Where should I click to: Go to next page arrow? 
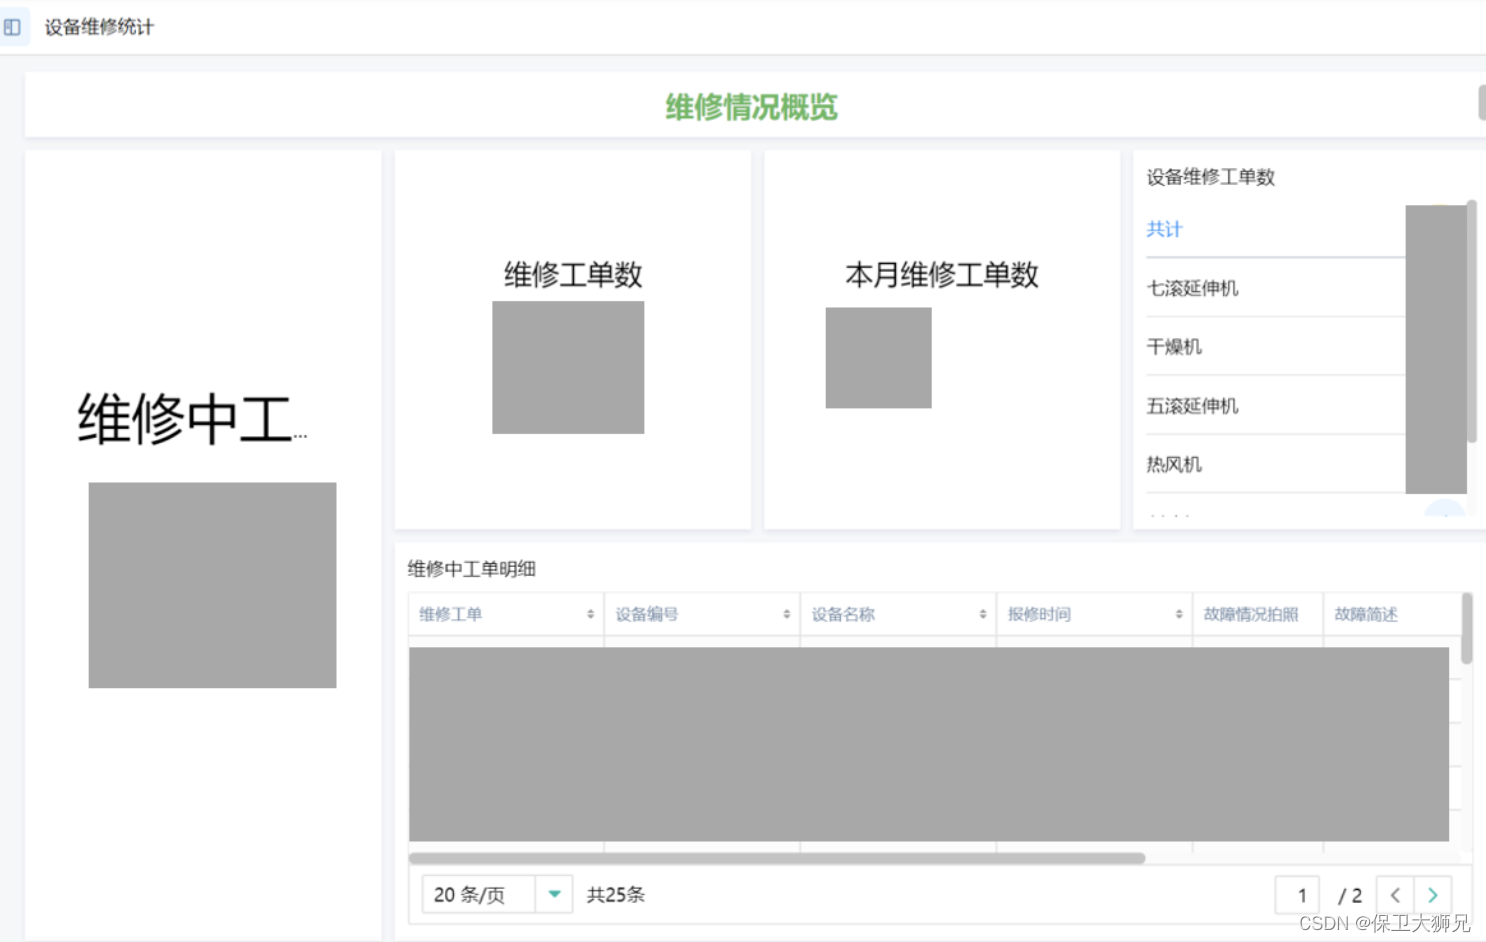(1433, 895)
